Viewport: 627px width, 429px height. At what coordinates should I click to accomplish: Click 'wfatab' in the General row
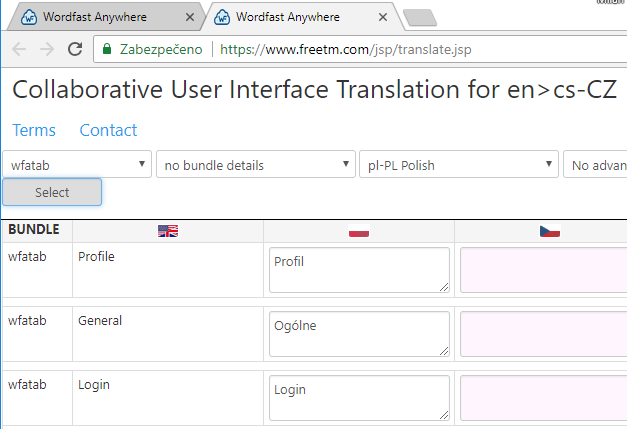coord(27,321)
